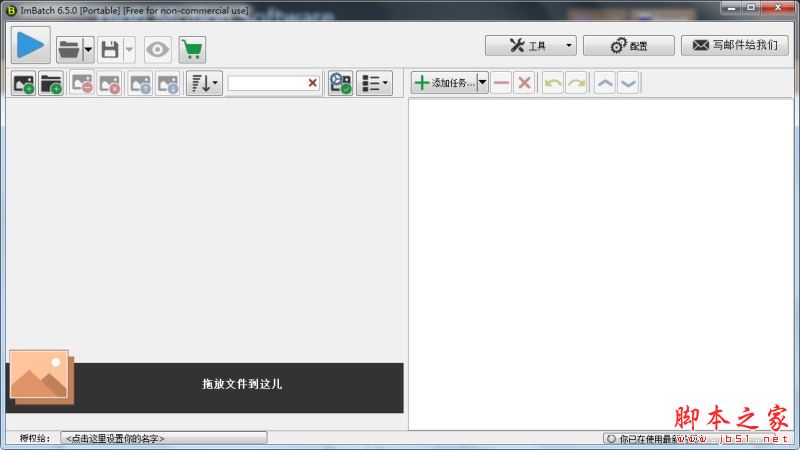This screenshot has height=450, width=800.
Task: Remove all images with the red X image icon
Action: pos(109,83)
